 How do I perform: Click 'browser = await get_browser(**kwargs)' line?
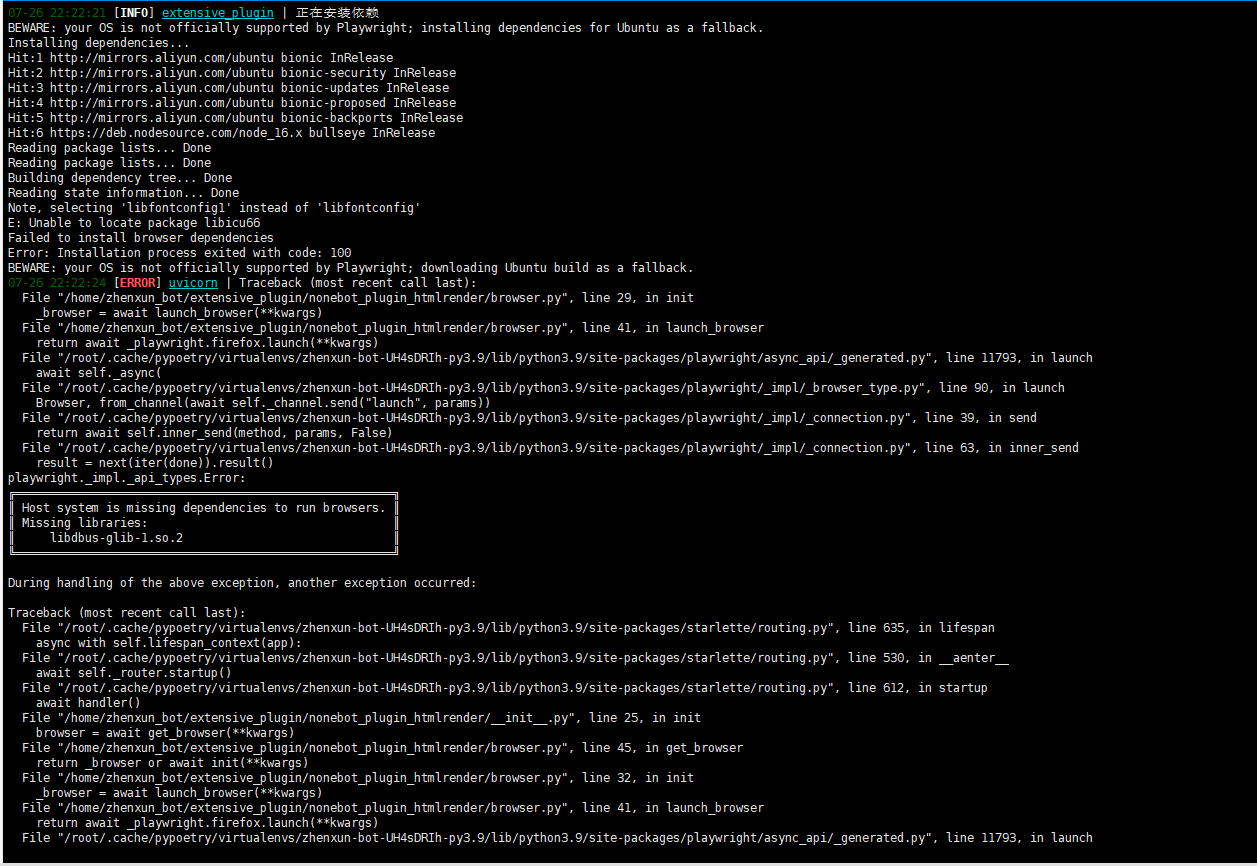pos(165,733)
